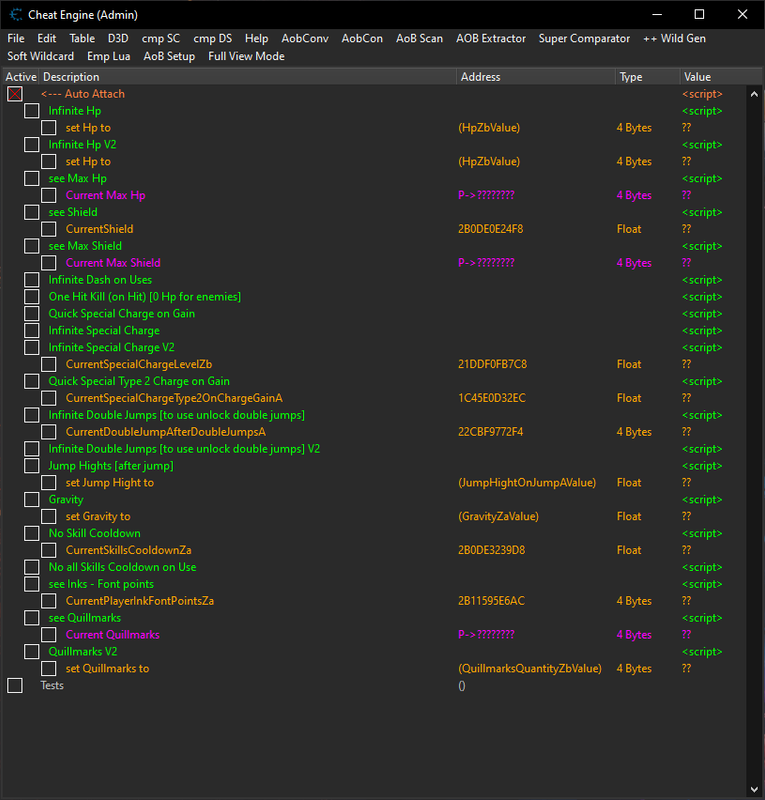Open the Edit menu
Image resolution: width=765 pixels, height=800 pixels.
46,39
